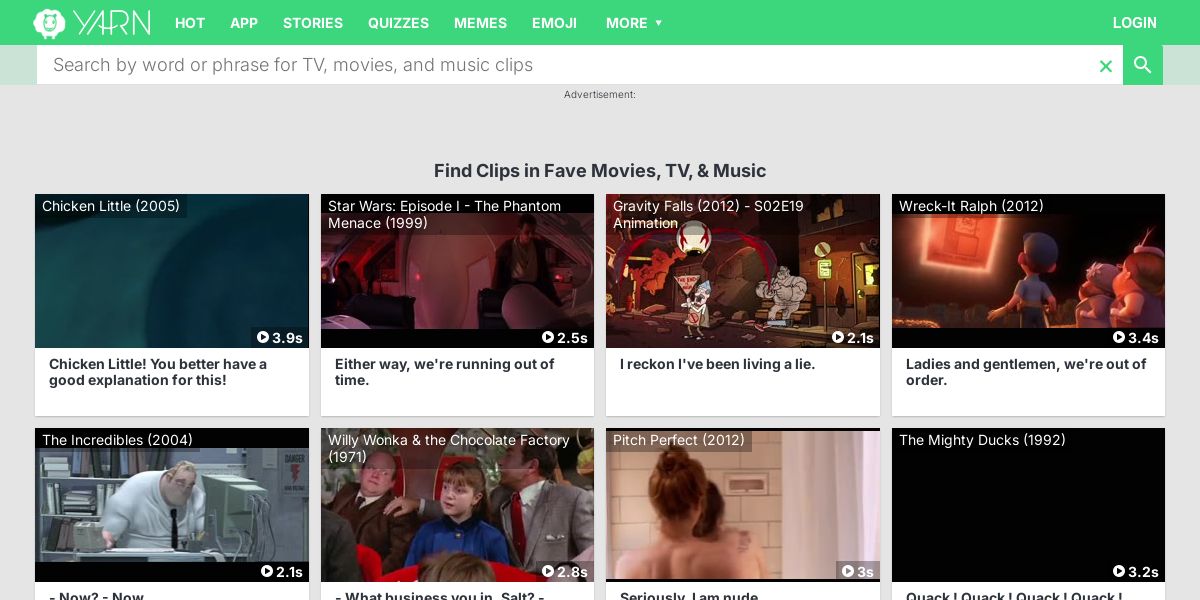
Task: Open the MEMES page
Action: 480,23
